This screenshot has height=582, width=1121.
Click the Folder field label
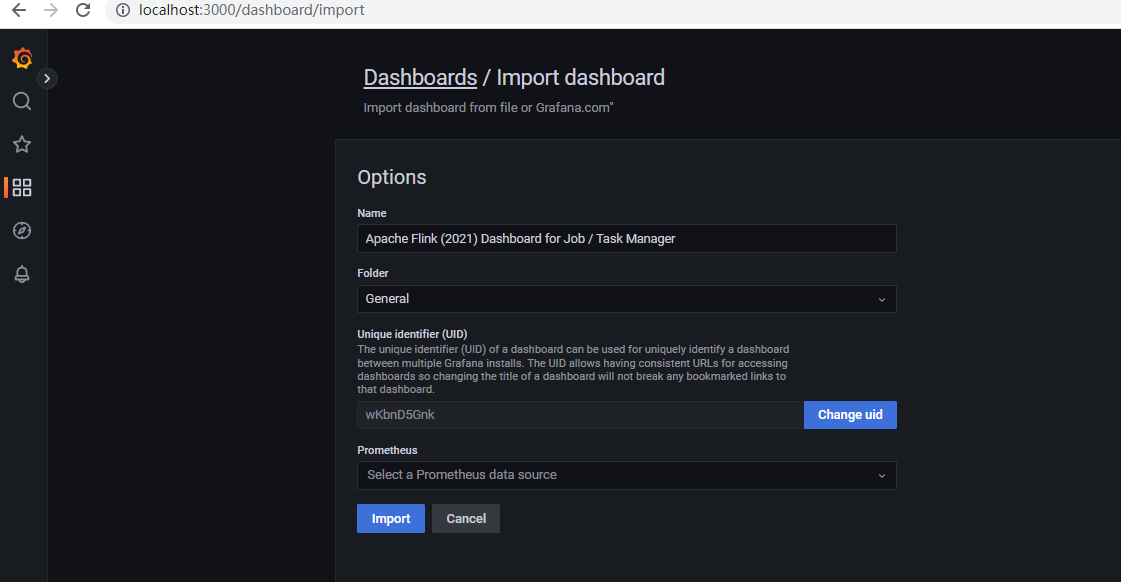pyautogui.click(x=373, y=273)
